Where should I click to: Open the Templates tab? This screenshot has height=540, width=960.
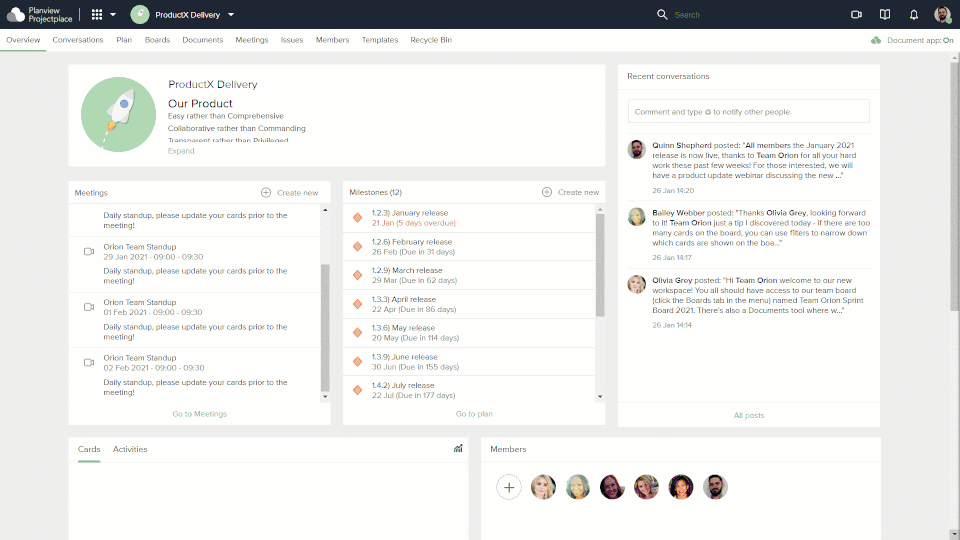point(380,40)
